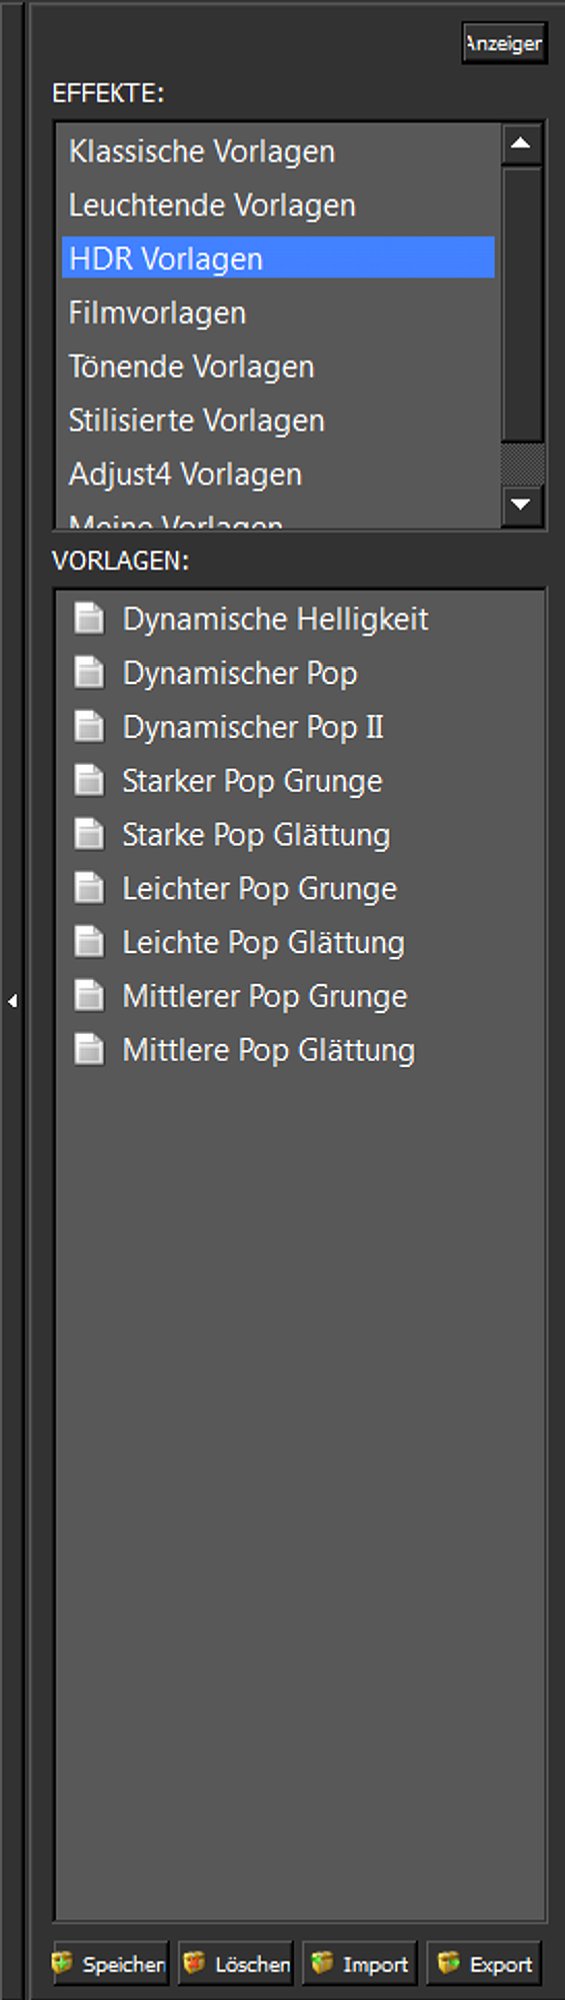
Task: Click the effects list scroll-up arrow
Action: click(521, 144)
